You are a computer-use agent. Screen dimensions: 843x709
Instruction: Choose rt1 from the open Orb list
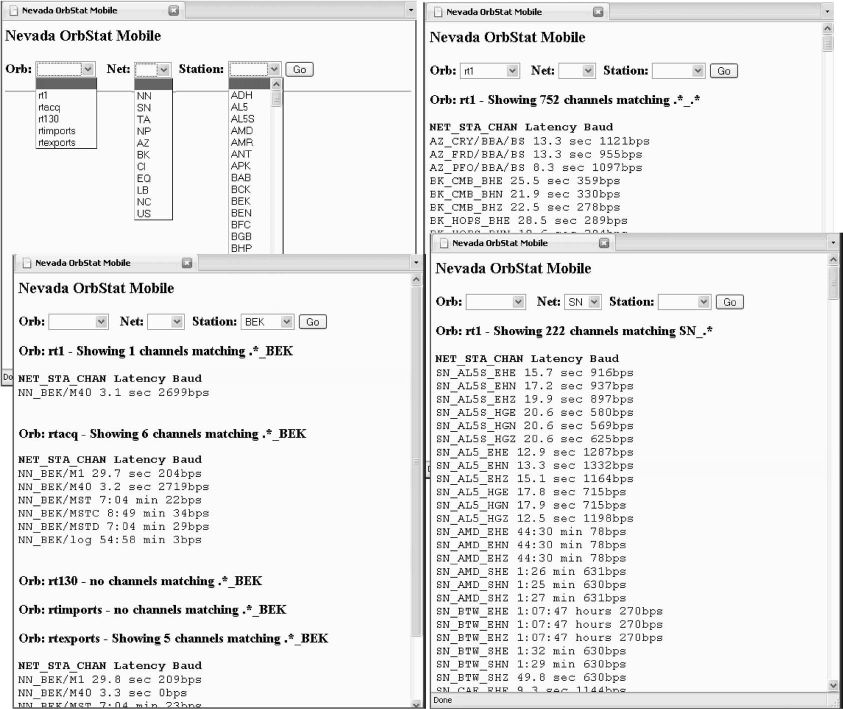point(66,96)
